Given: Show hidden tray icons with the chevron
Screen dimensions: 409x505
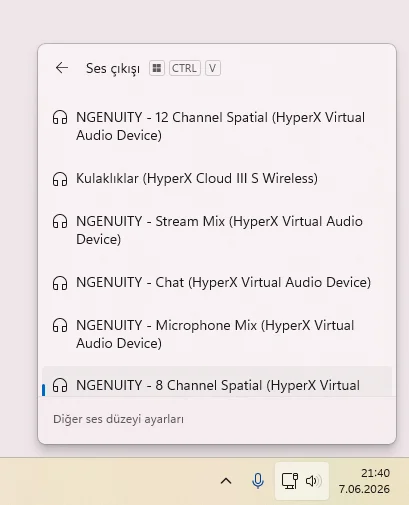Looking at the screenshot, I should (x=226, y=481).
